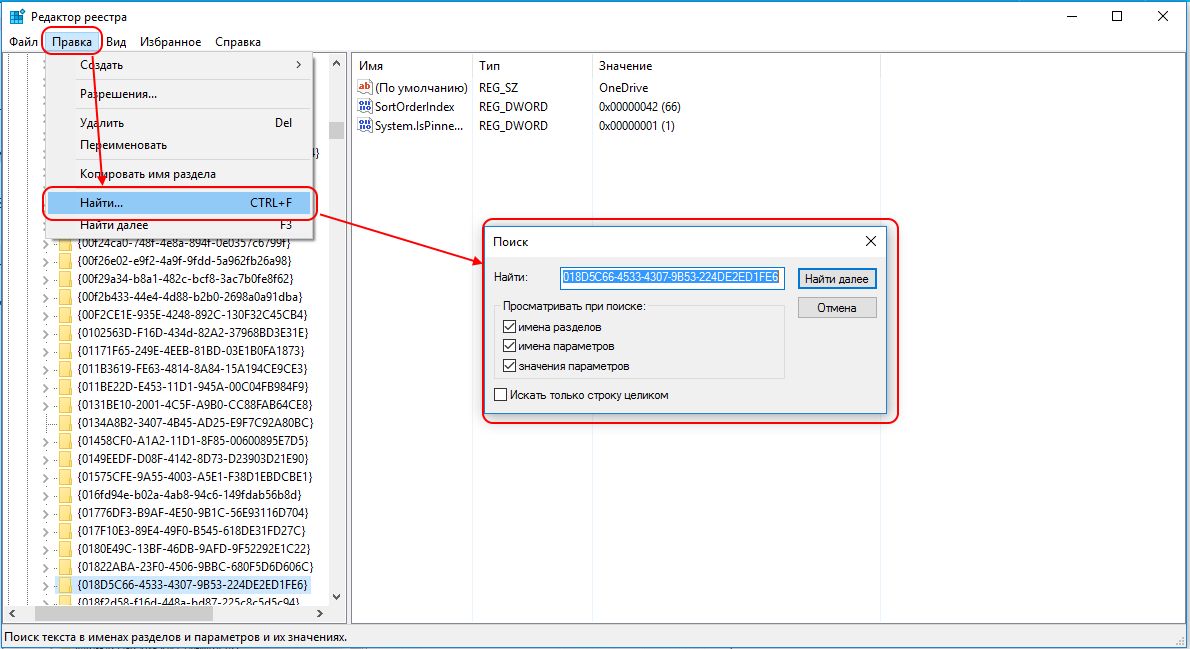Expand the {01171F65-249E-4EEB-81BD-03E1B0FA1873} key
Image resolution: width=1190 pixels, height=649 pixels.
pos(46,351)
